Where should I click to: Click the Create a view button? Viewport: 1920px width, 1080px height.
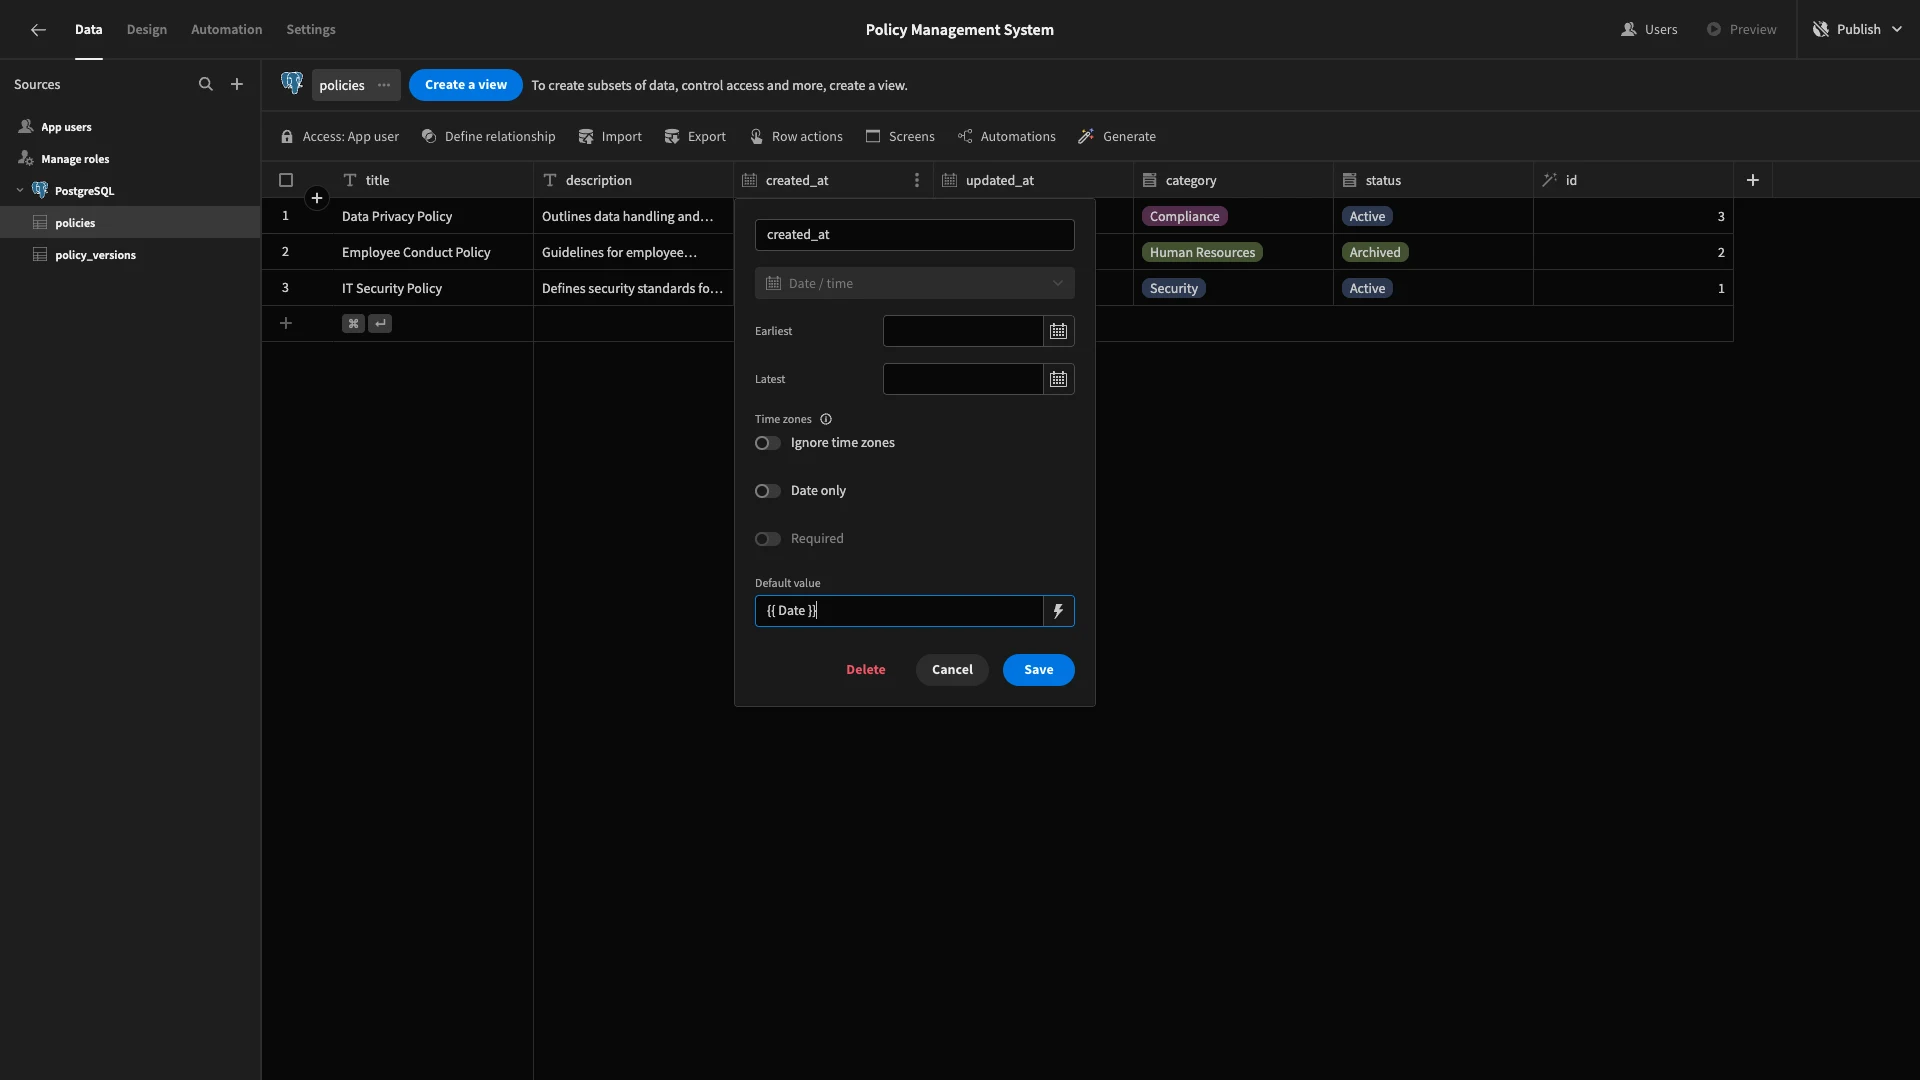click(466, 85)
